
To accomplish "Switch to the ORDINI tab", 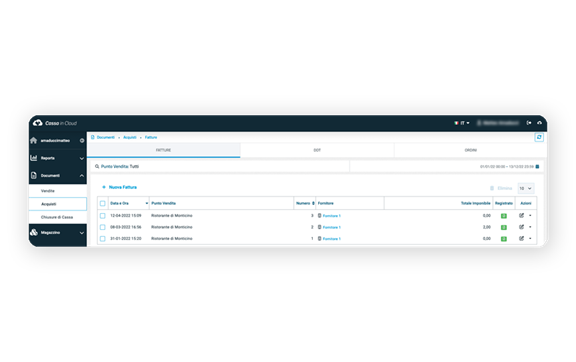I will 470,150.
